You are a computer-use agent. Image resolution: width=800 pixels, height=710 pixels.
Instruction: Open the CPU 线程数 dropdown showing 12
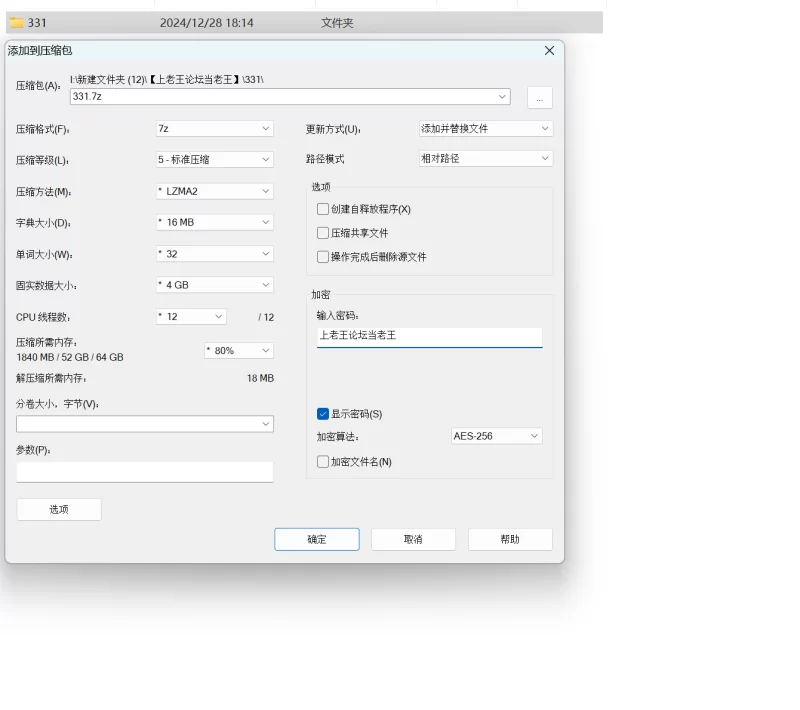point(191,317)
